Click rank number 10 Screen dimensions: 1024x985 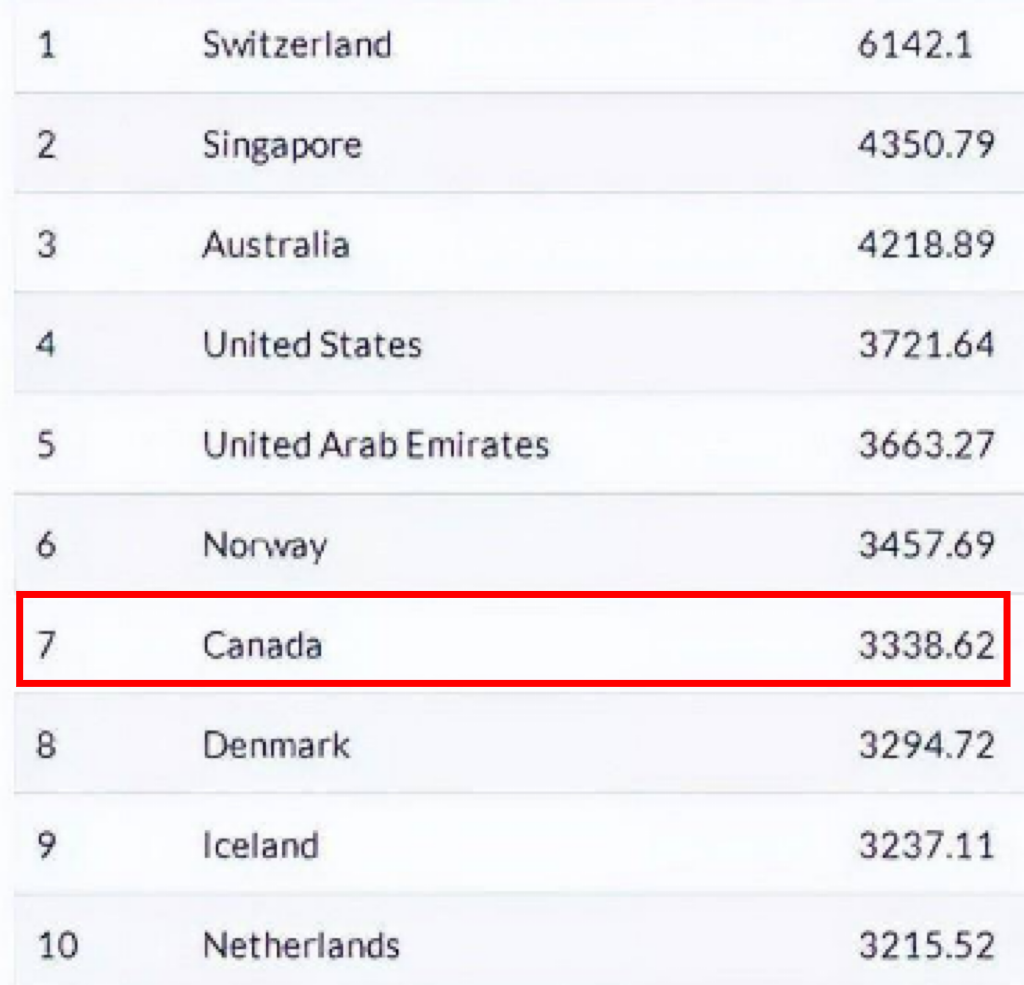[x=58, y=945]
